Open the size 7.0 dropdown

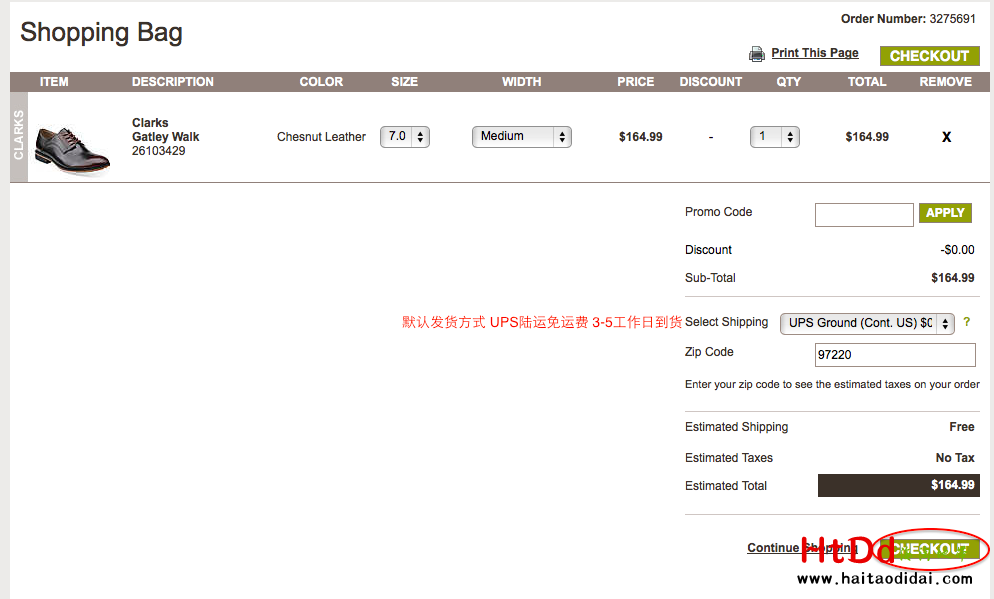[x=404, y=137]
